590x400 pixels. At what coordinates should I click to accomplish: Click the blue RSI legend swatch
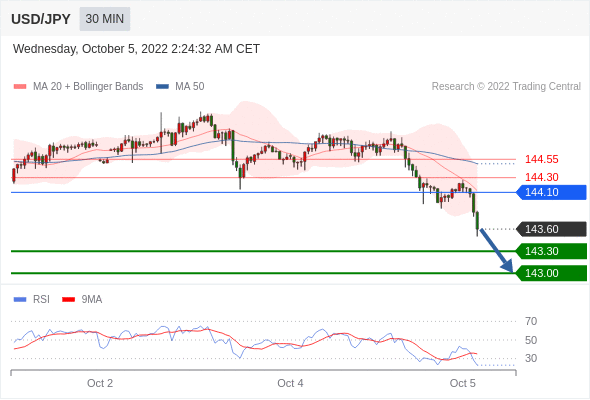pos(20,300)
